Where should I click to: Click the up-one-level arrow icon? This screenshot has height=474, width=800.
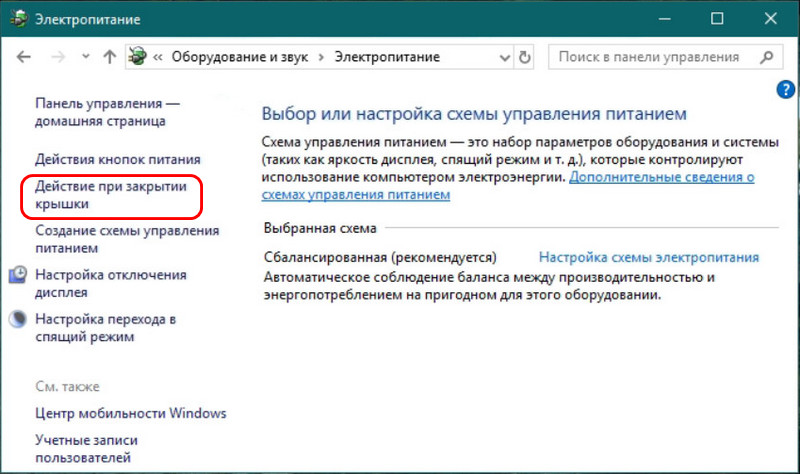point(110,57)
